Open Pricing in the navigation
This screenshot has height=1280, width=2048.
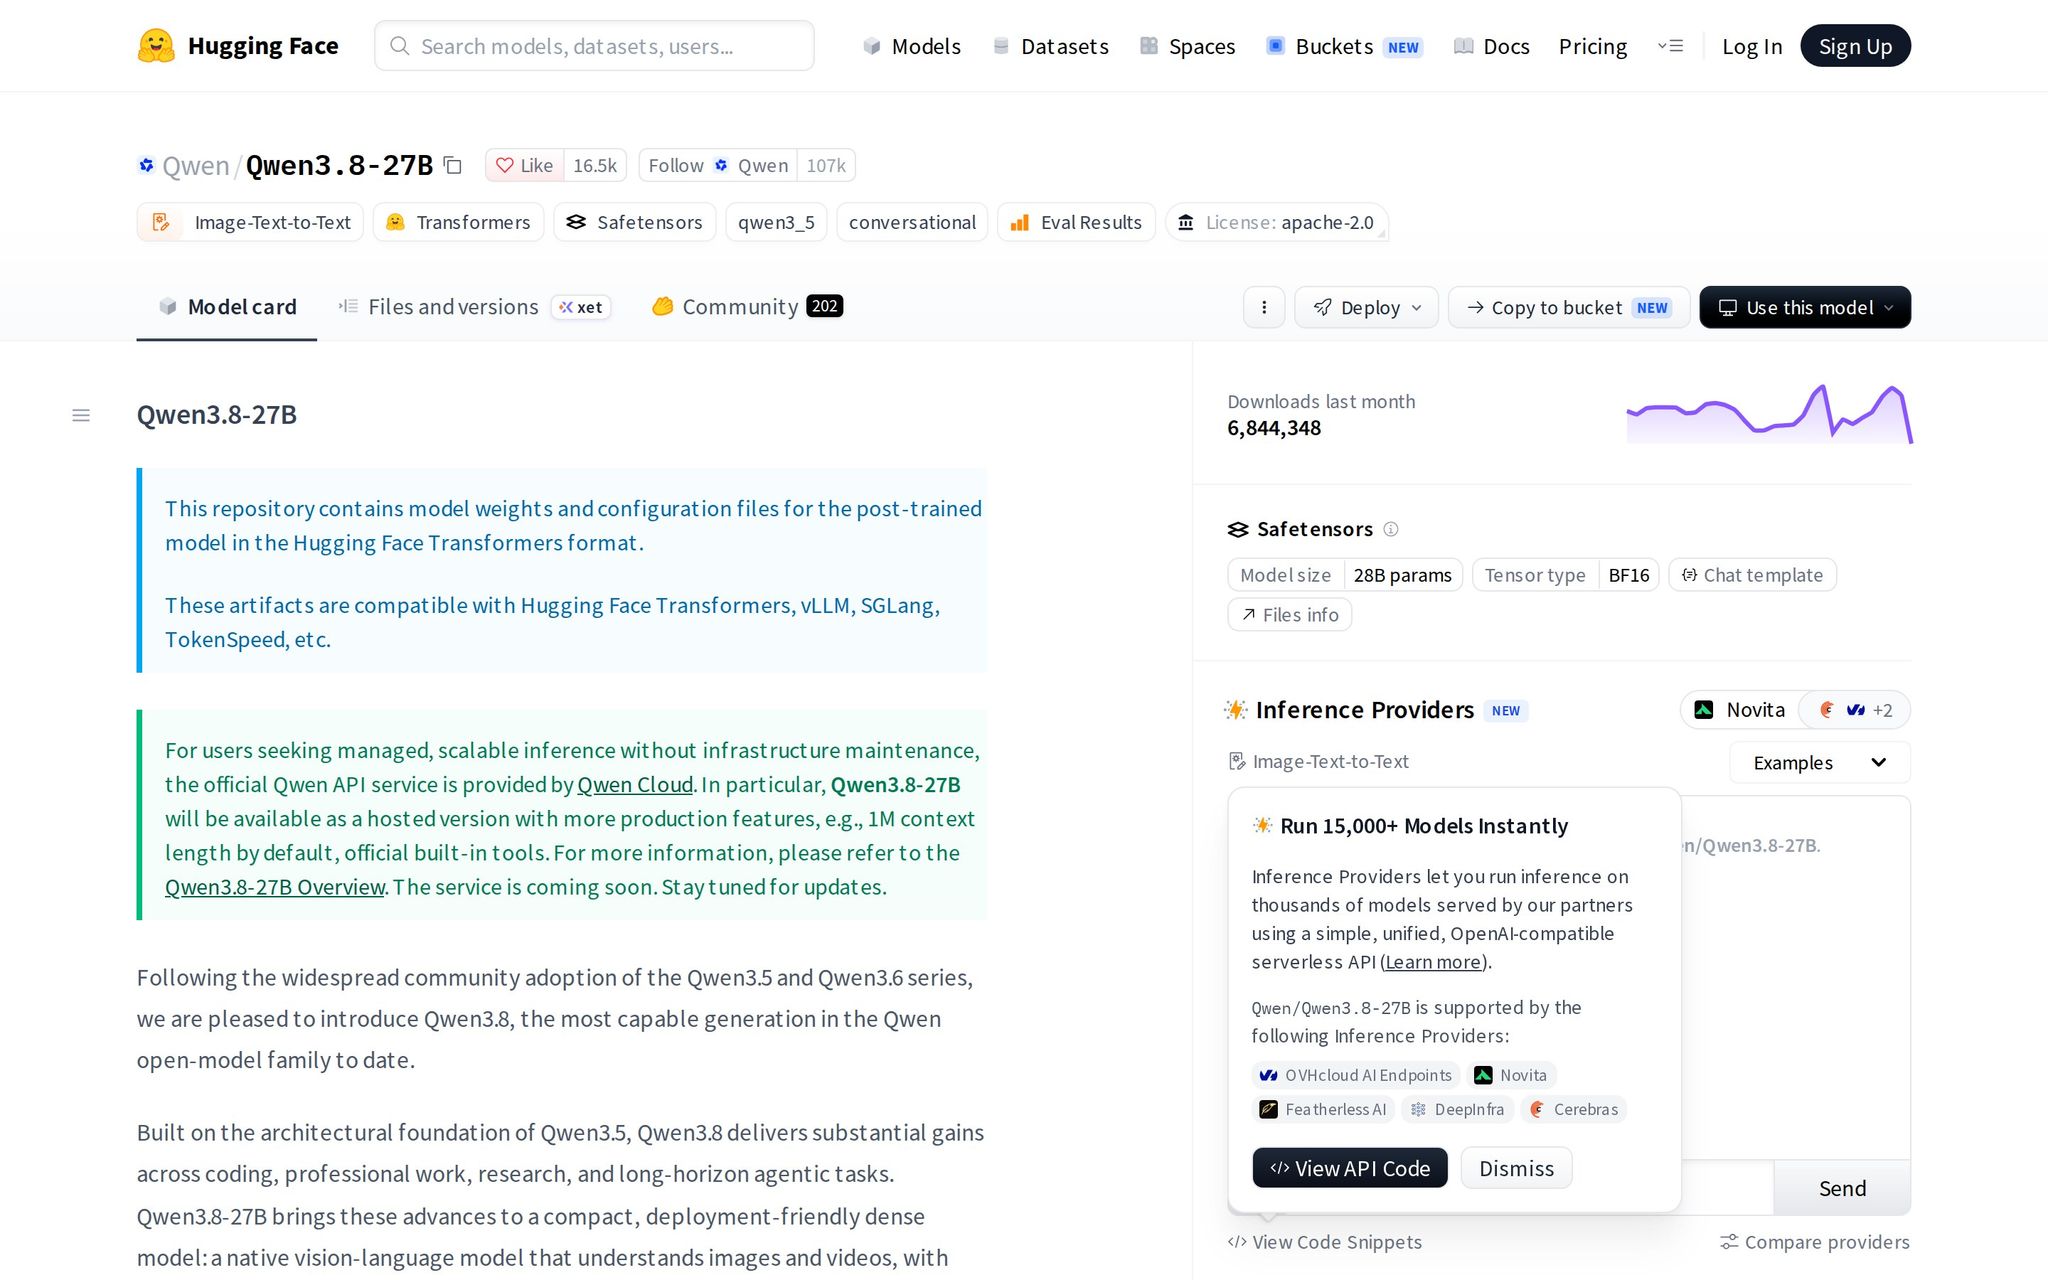pyautogui.click(x=1593, y=46)
